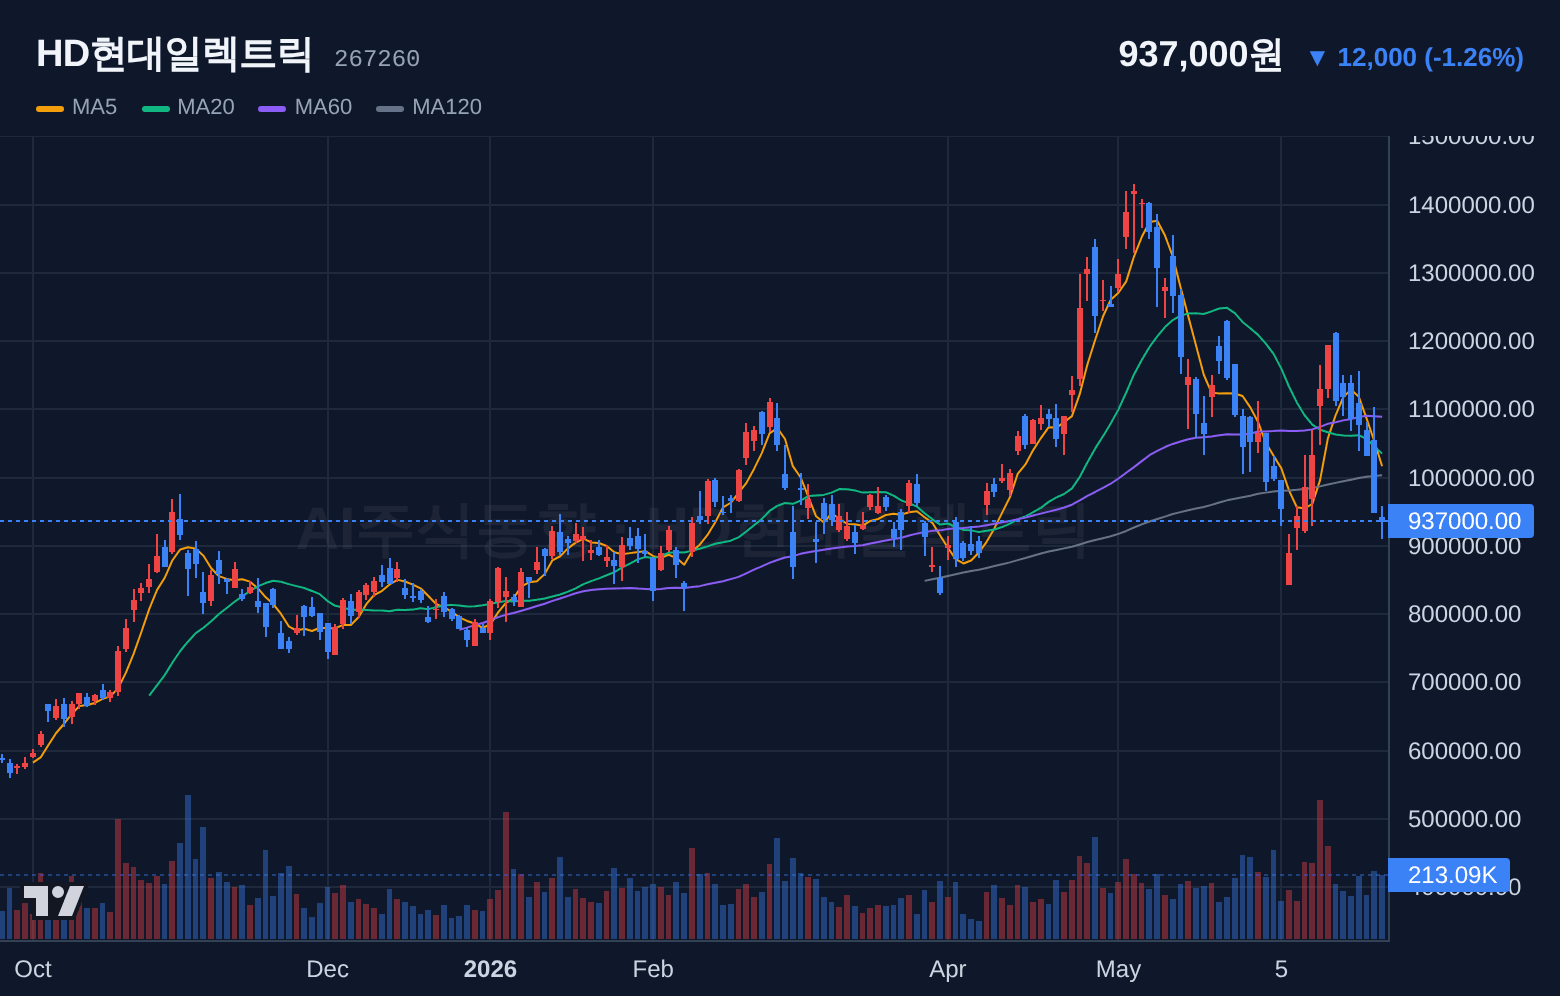Click the MA5 orange legend swatch

click(x=50, y=108)
